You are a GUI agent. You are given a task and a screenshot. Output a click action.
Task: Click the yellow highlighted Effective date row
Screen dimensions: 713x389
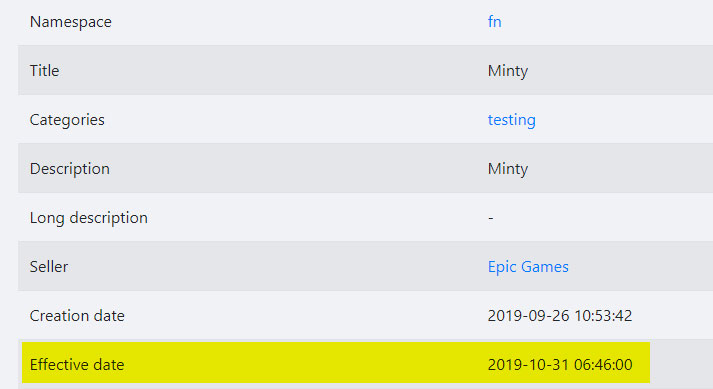[336, 363]
